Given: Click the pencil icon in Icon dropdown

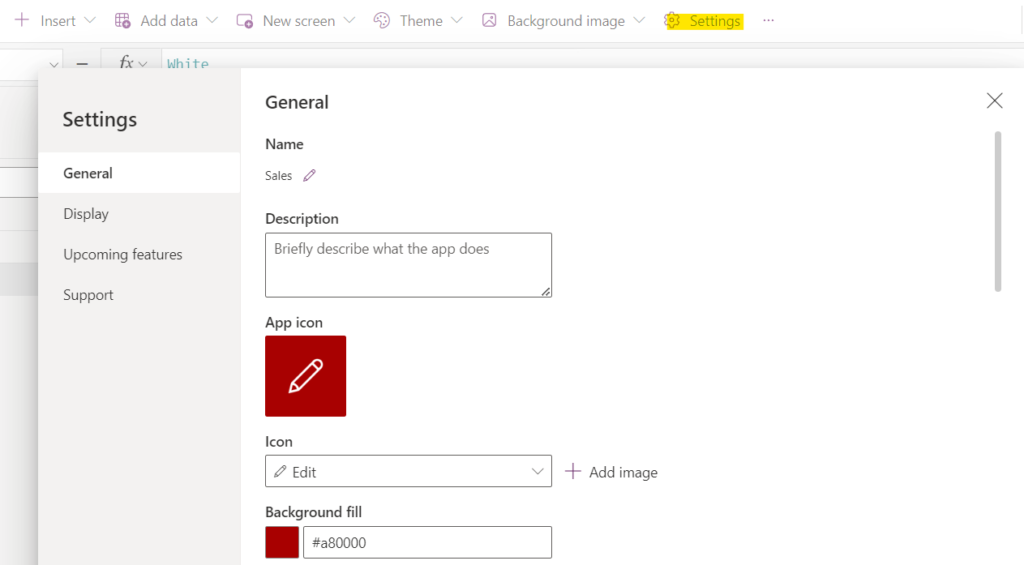Looking at the screenshot, I should [280, 472].
